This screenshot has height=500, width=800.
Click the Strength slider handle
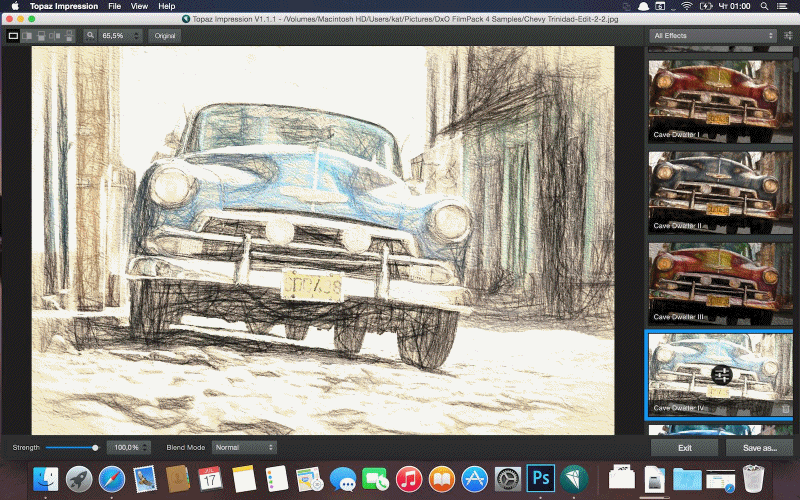[95, 447]
